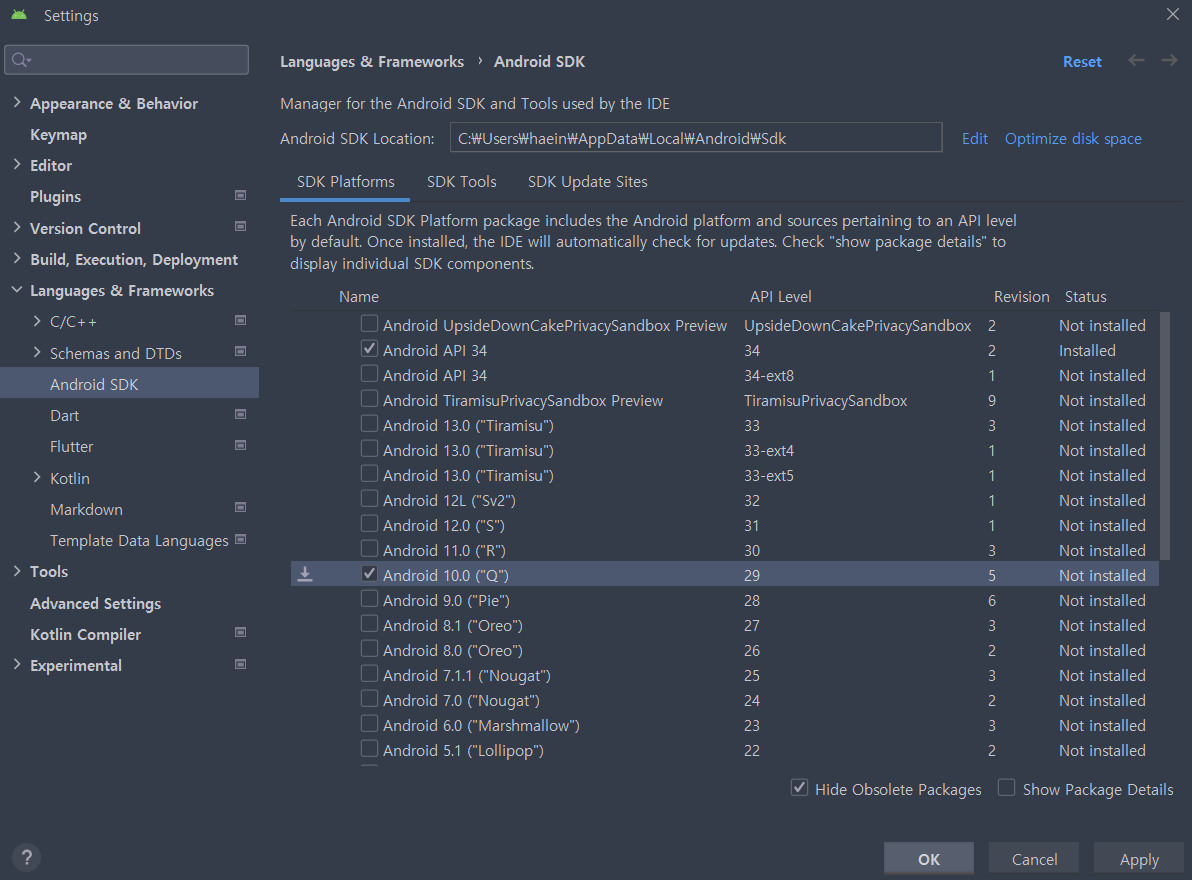The width and height of the screenshot is (1192, 880).
Task: Click the search magnifier icon in settings
Action: coord(21,60)
